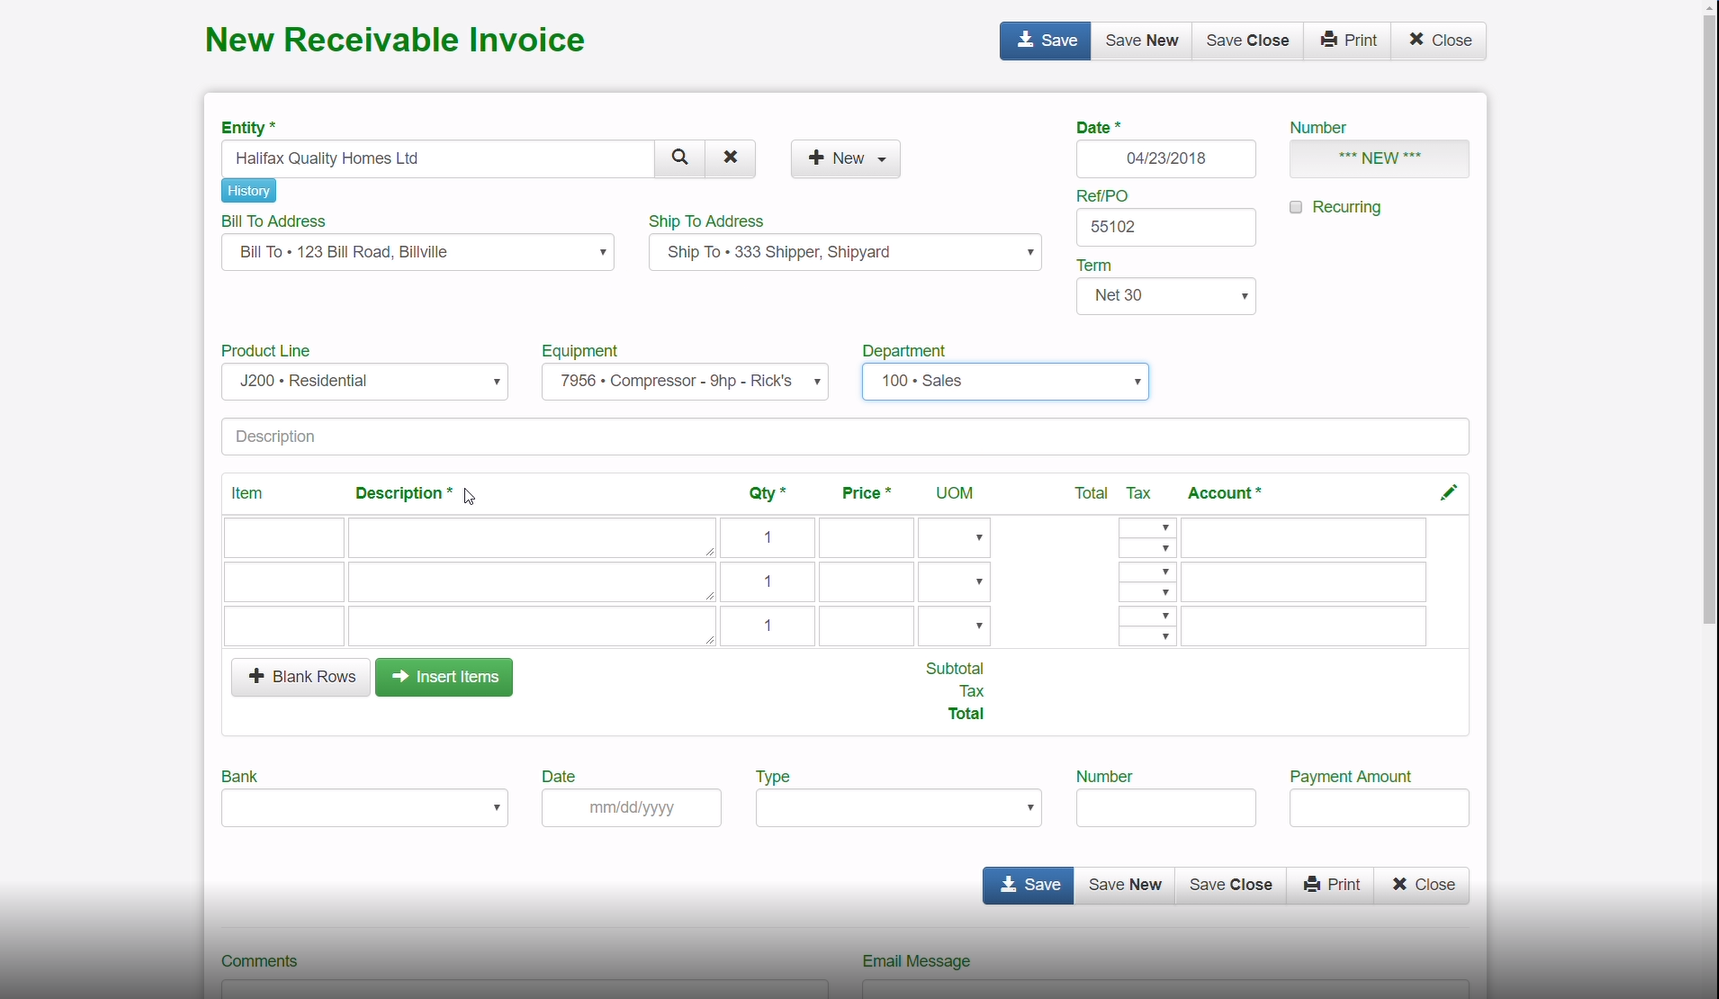Open the Department dropdown

[1006, 381]
